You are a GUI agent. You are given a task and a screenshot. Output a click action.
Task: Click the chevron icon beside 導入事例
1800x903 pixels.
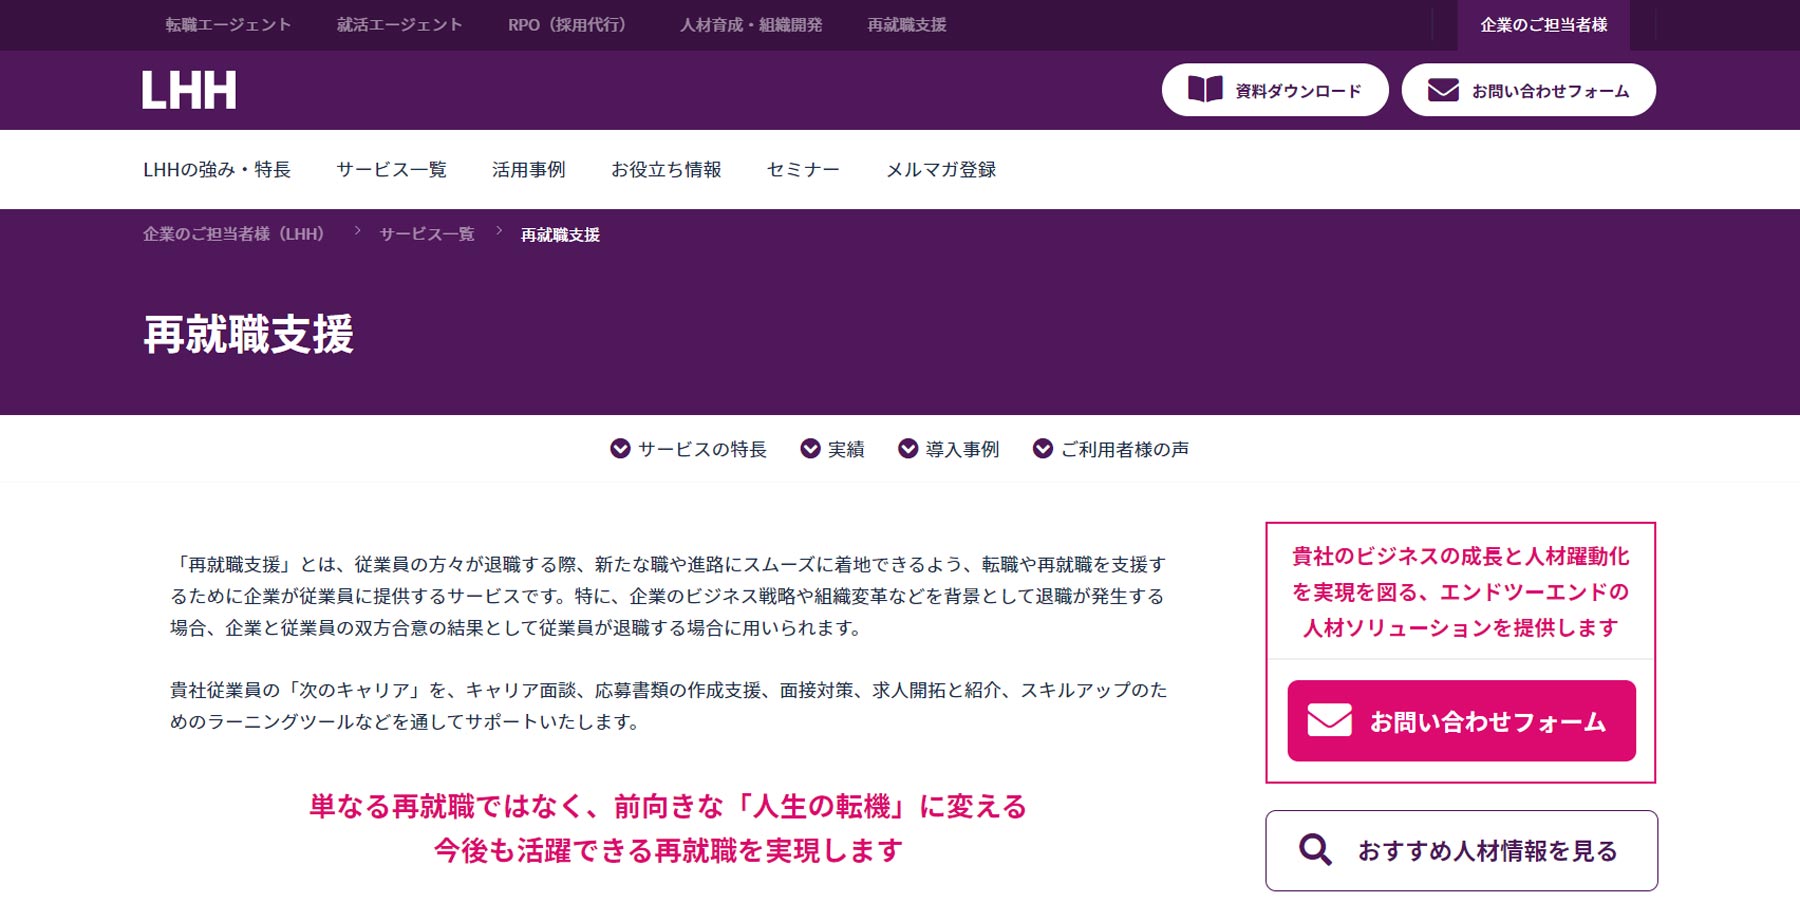pos(908,449)
